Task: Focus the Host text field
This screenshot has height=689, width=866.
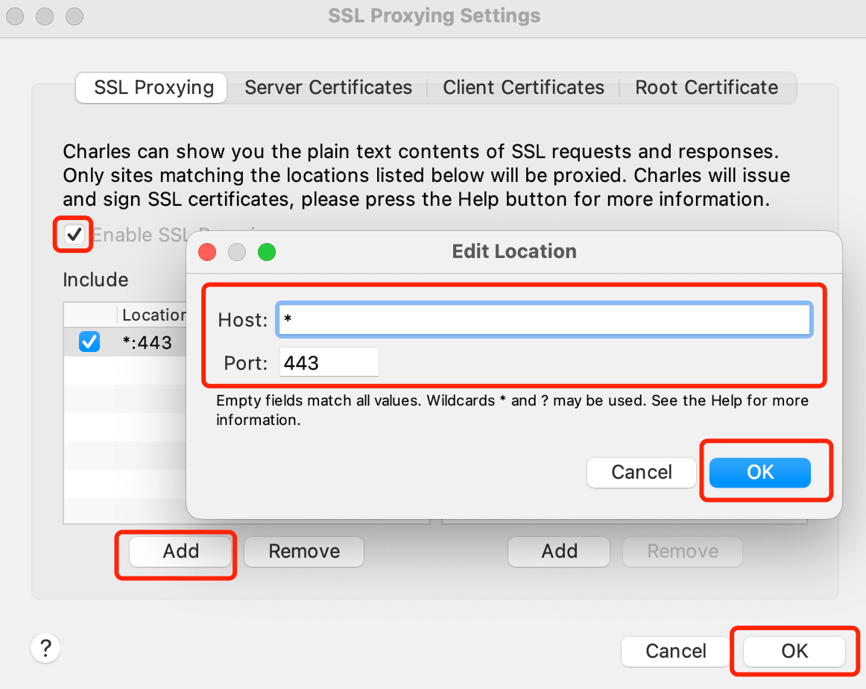Action: coord(543,320)
